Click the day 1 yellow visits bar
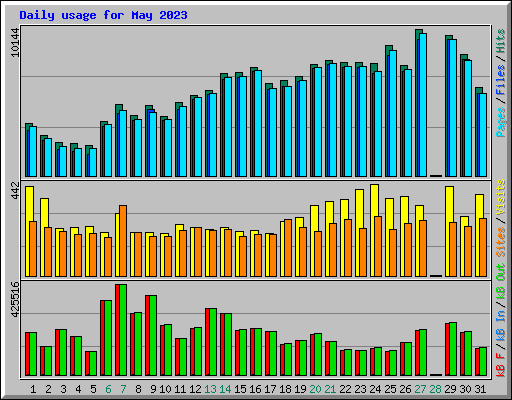The image size is (512, 400). point(29,231)
